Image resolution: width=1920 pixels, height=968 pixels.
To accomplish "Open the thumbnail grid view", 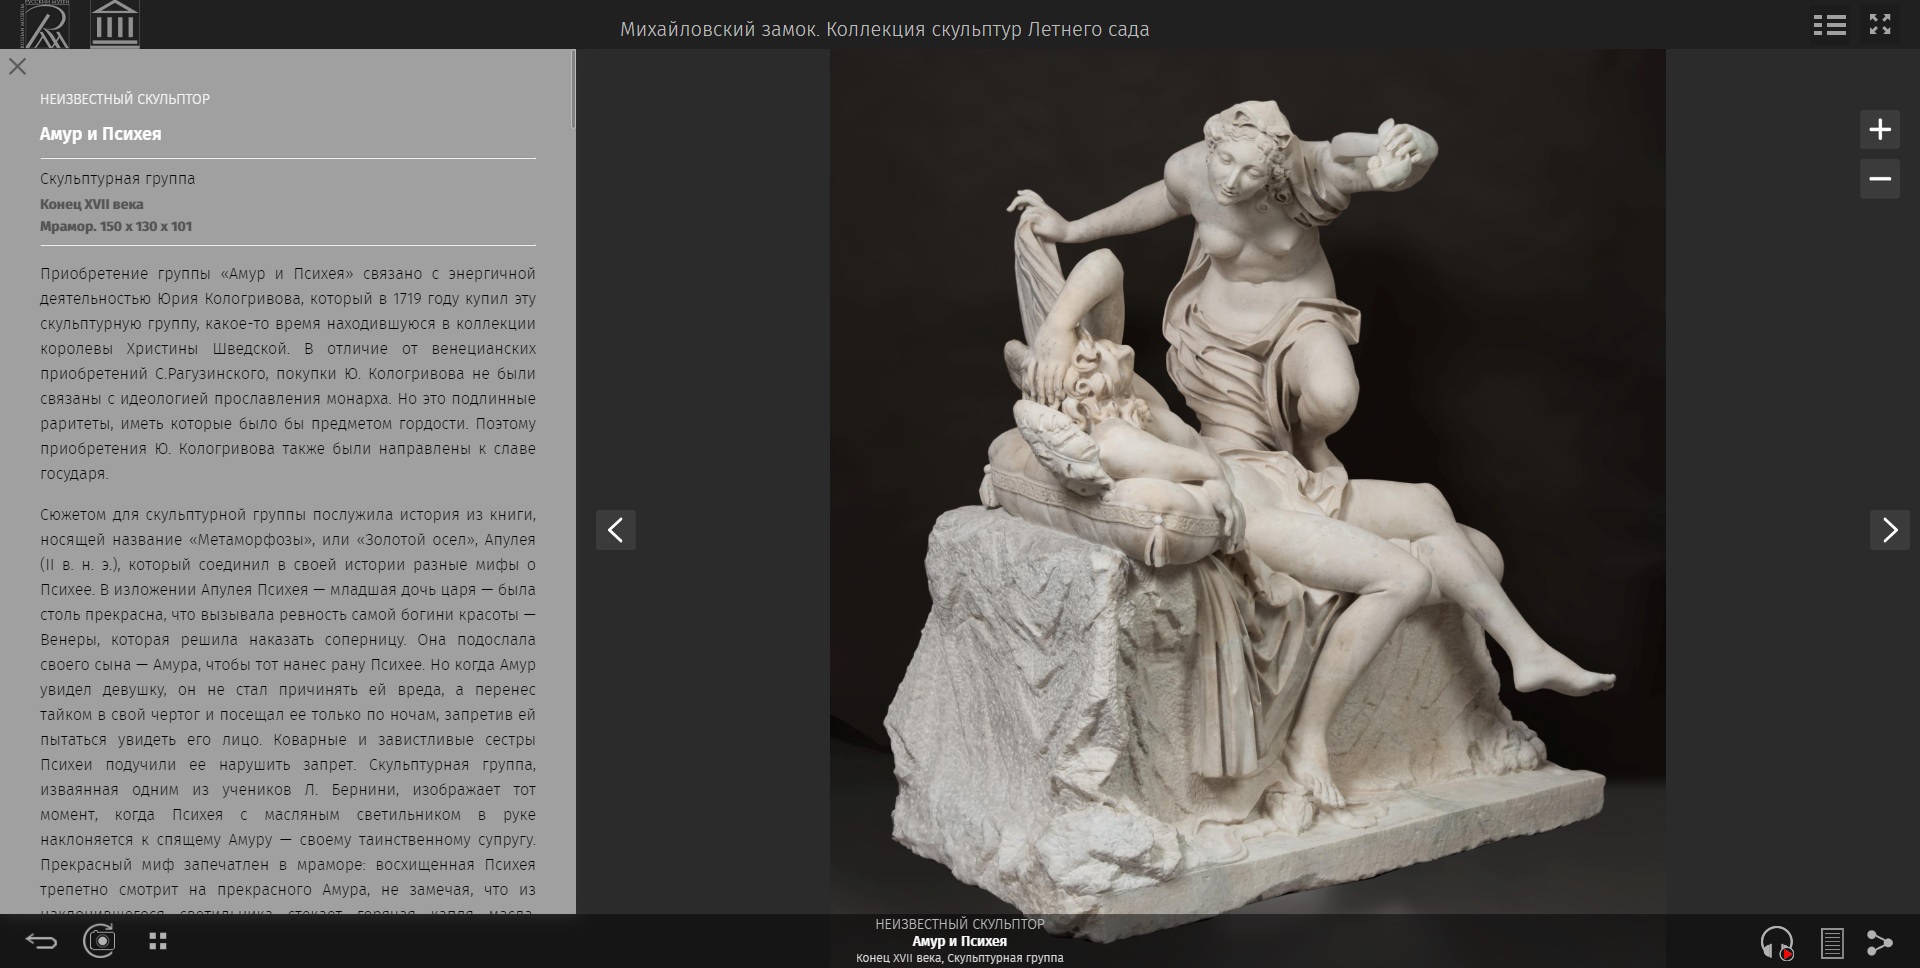I will 158,941.
